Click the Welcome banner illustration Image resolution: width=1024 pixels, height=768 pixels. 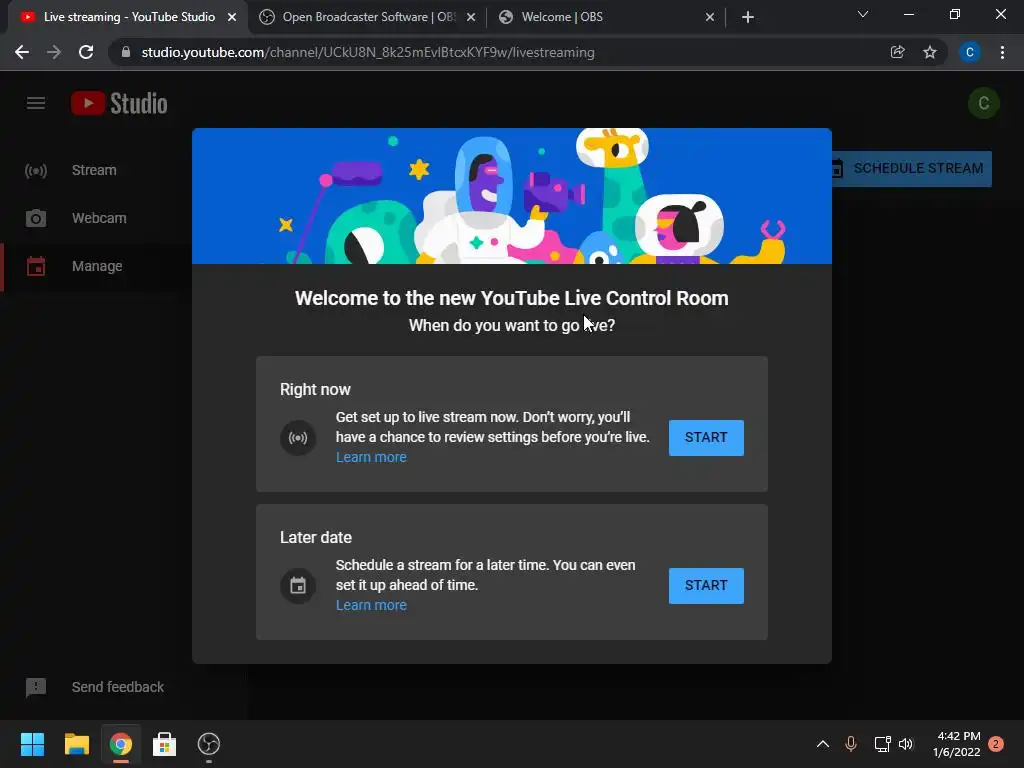point(512,196)
